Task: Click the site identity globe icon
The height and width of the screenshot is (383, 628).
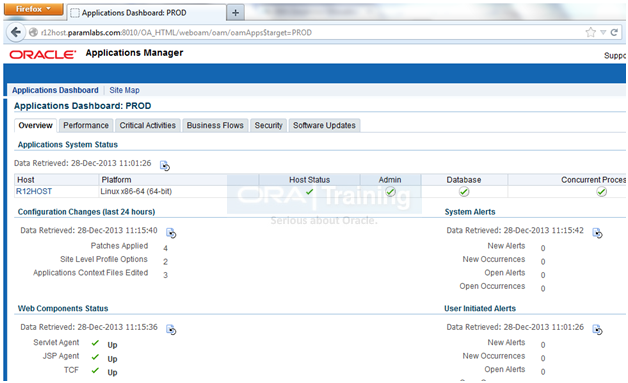Action: point(34,32)
